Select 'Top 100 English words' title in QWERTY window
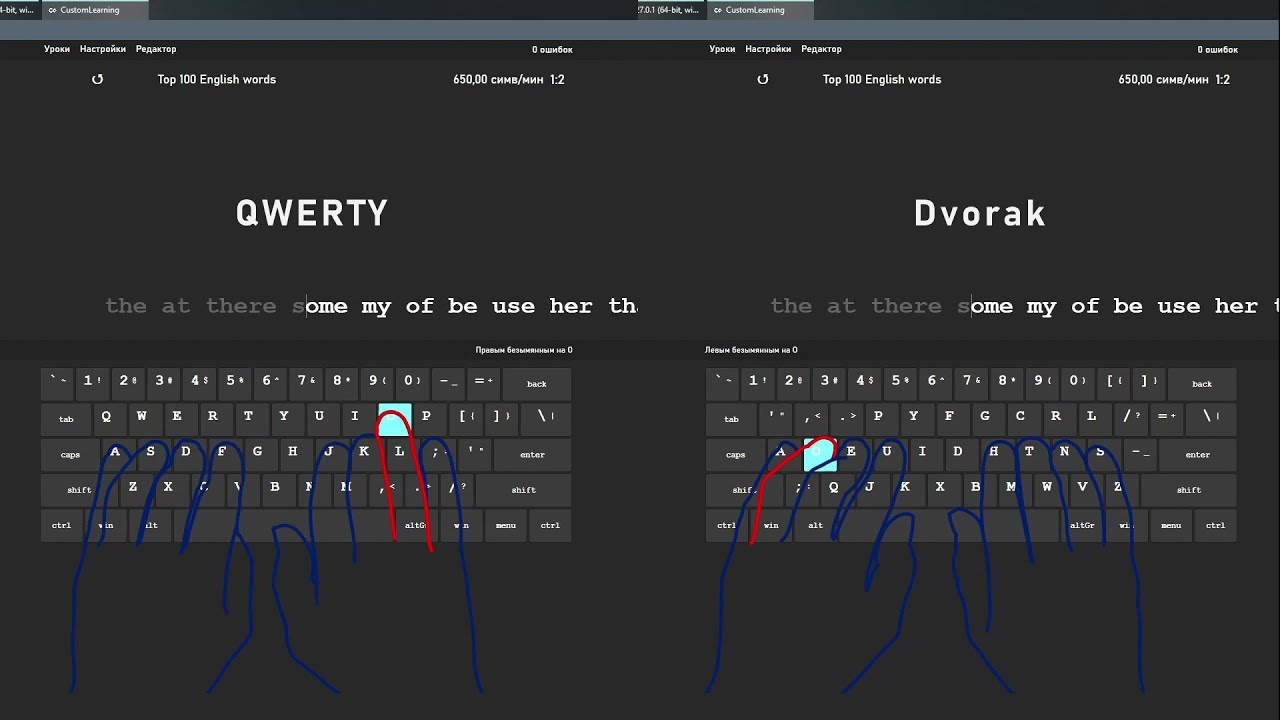Image resolution: width=1280 pixels, height=720 pixels. [x=217, y=79]
